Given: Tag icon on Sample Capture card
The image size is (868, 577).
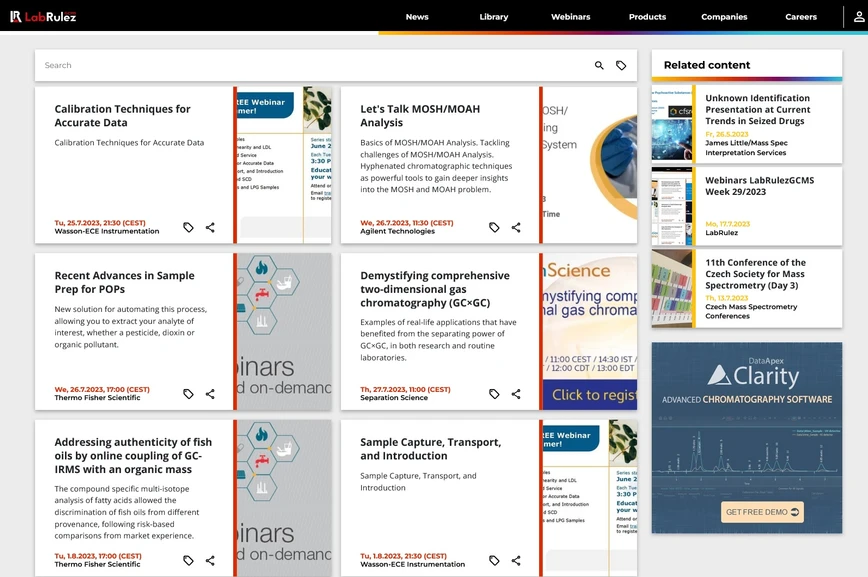Looking at the screenshot, I should click(x=494, y=560).
